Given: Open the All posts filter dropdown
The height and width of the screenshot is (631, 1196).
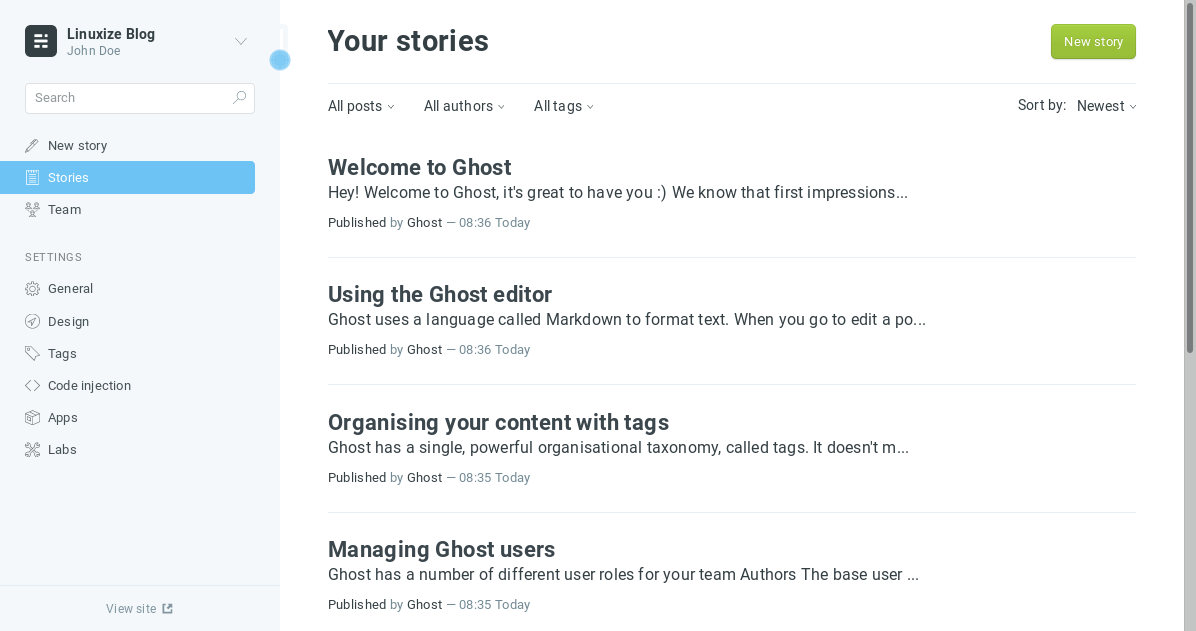Looking at the screenshot, I should [x=361, y=106].
